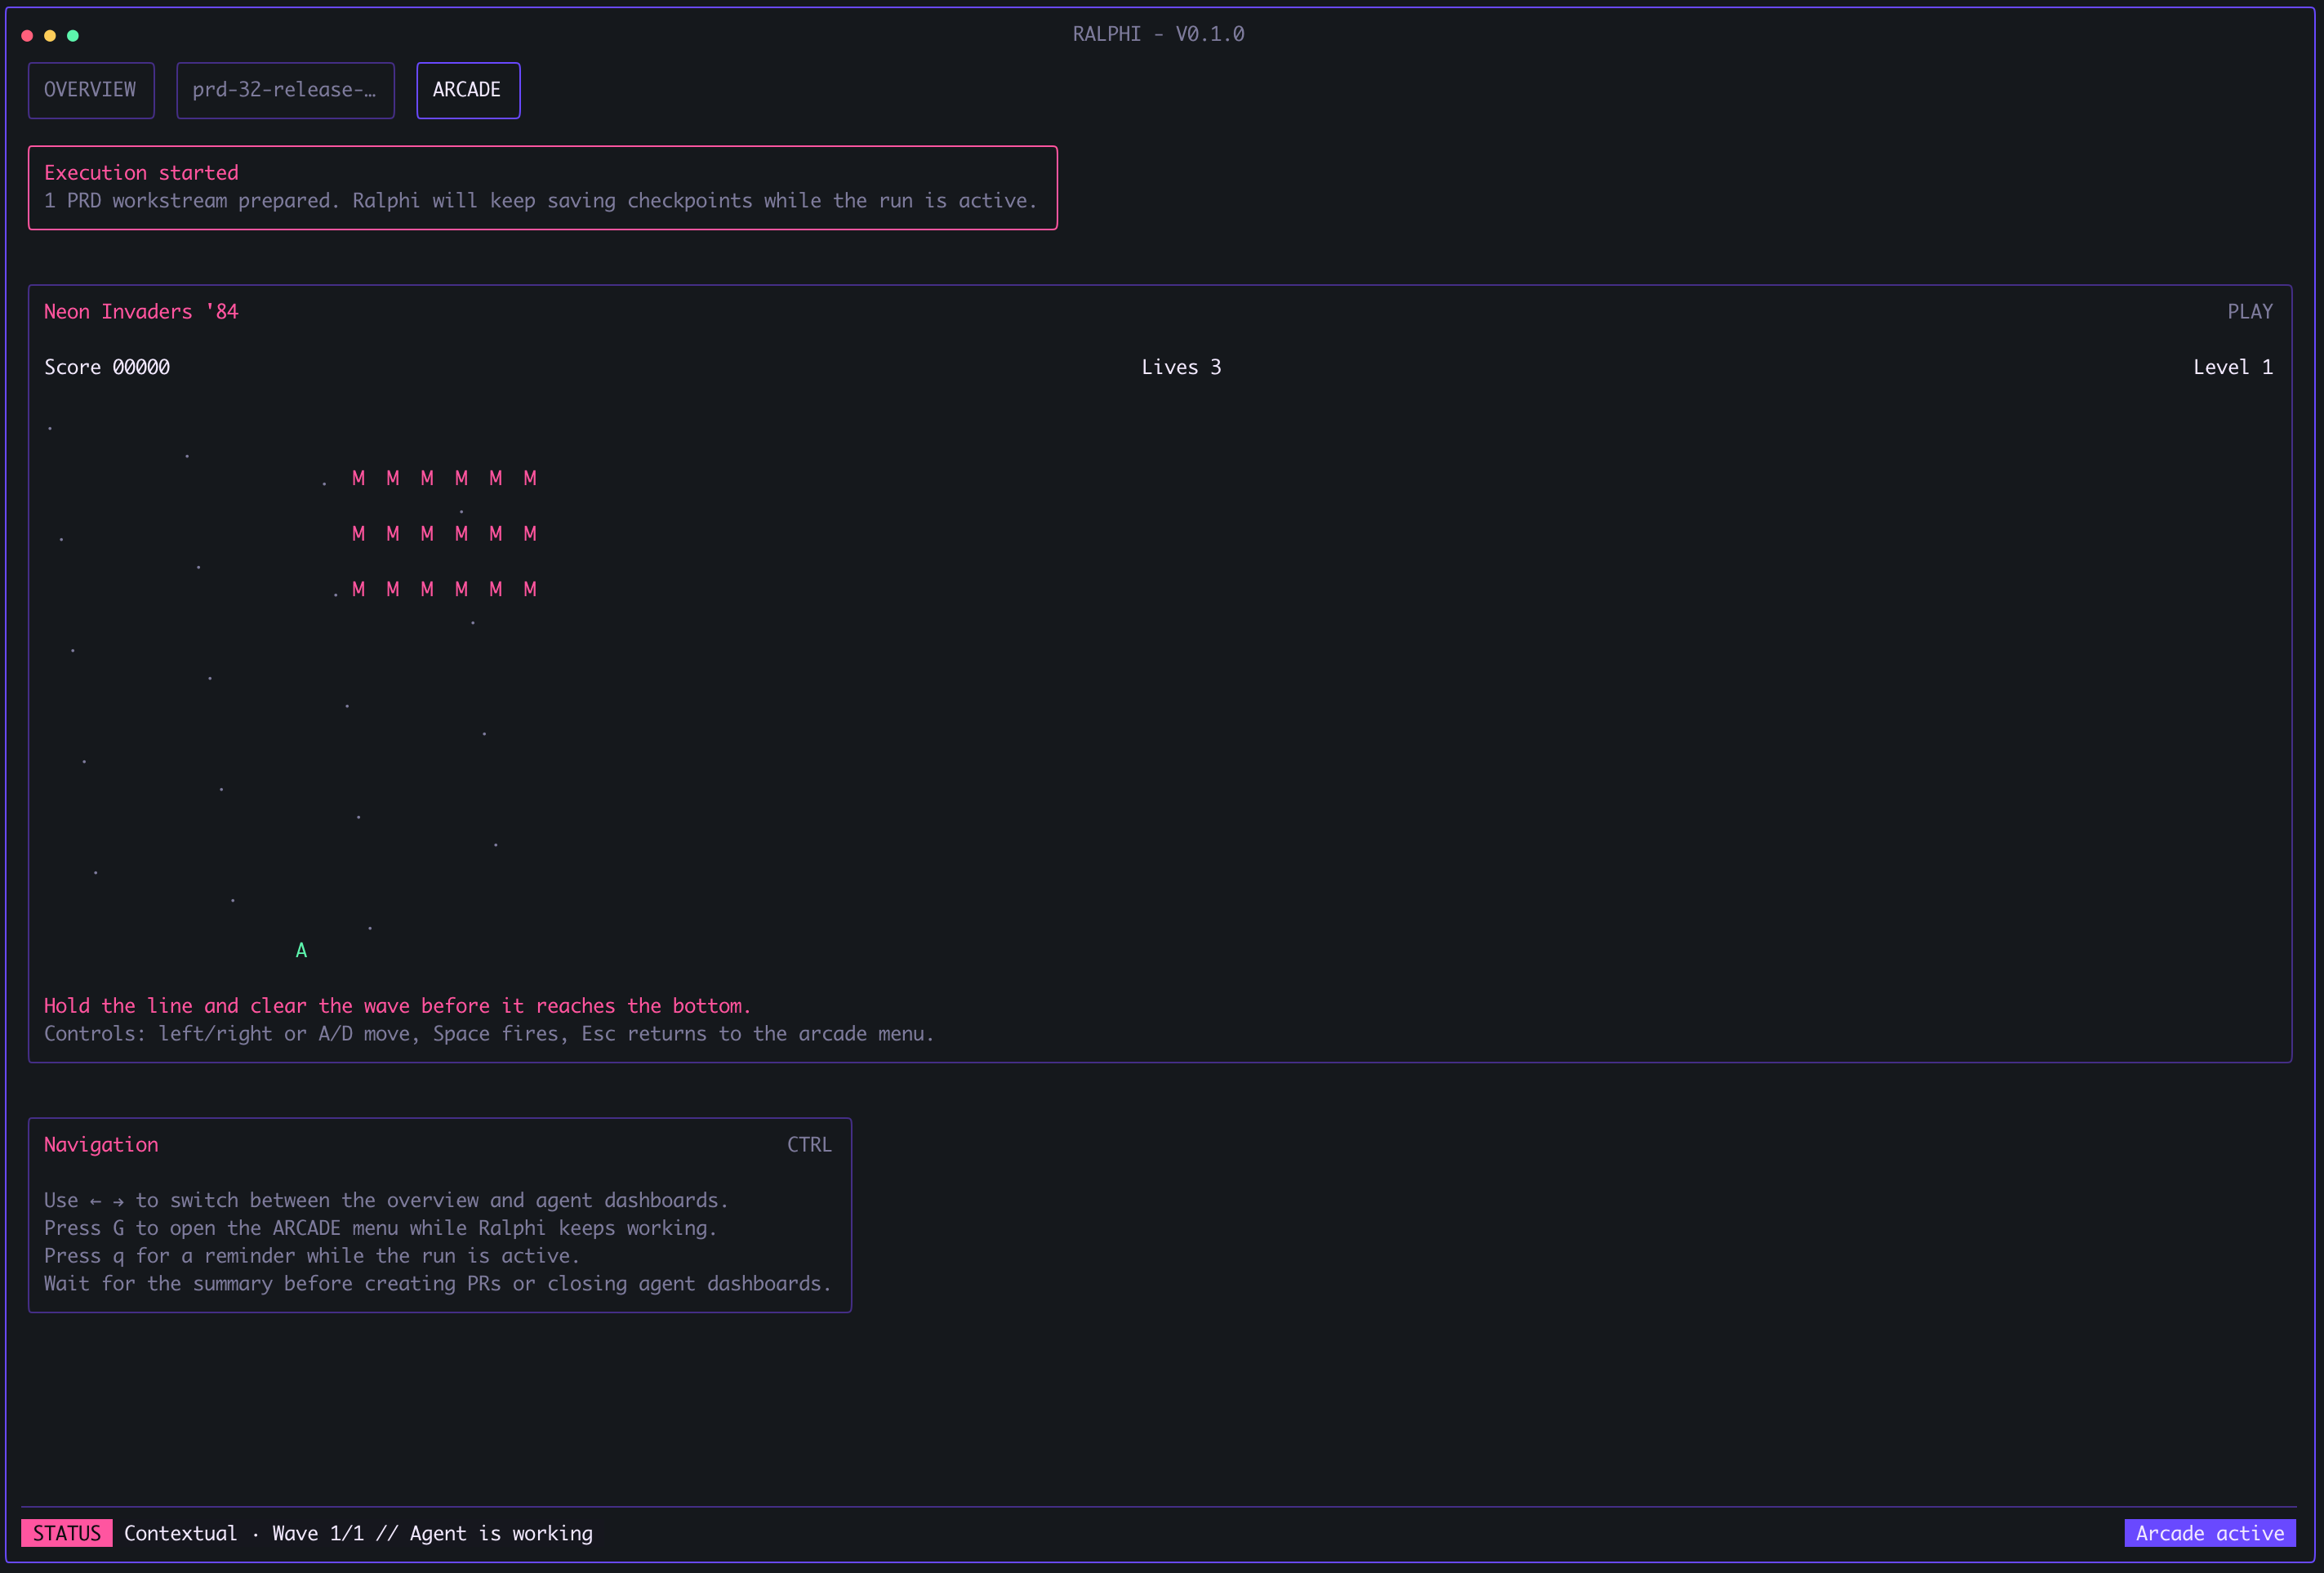2324x1573 pixels.
Task: Click the Neon Invaders '84 title
Action: coord(141,312)
